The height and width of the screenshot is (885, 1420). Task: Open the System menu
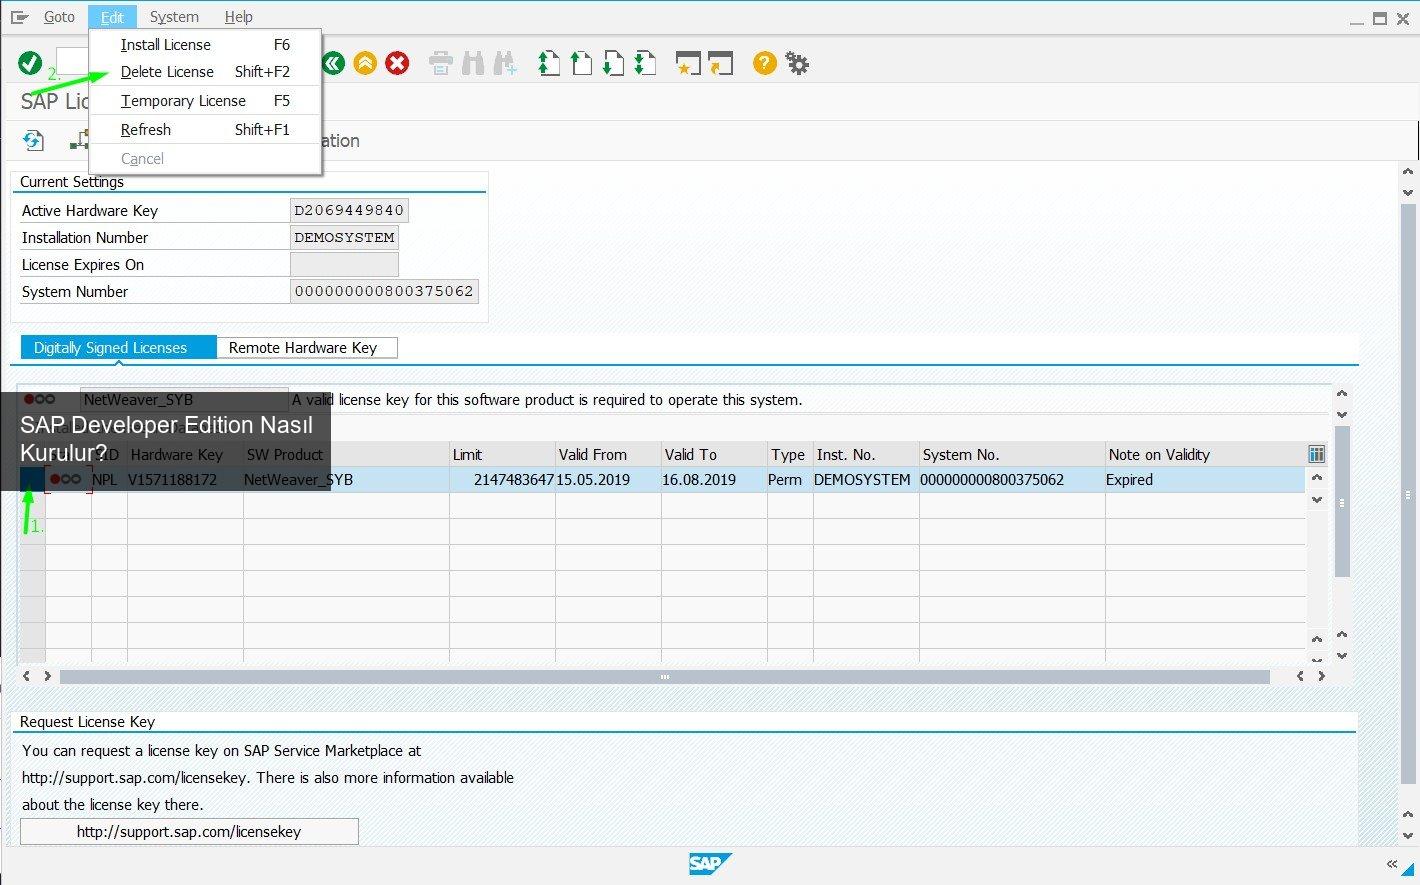174,17
